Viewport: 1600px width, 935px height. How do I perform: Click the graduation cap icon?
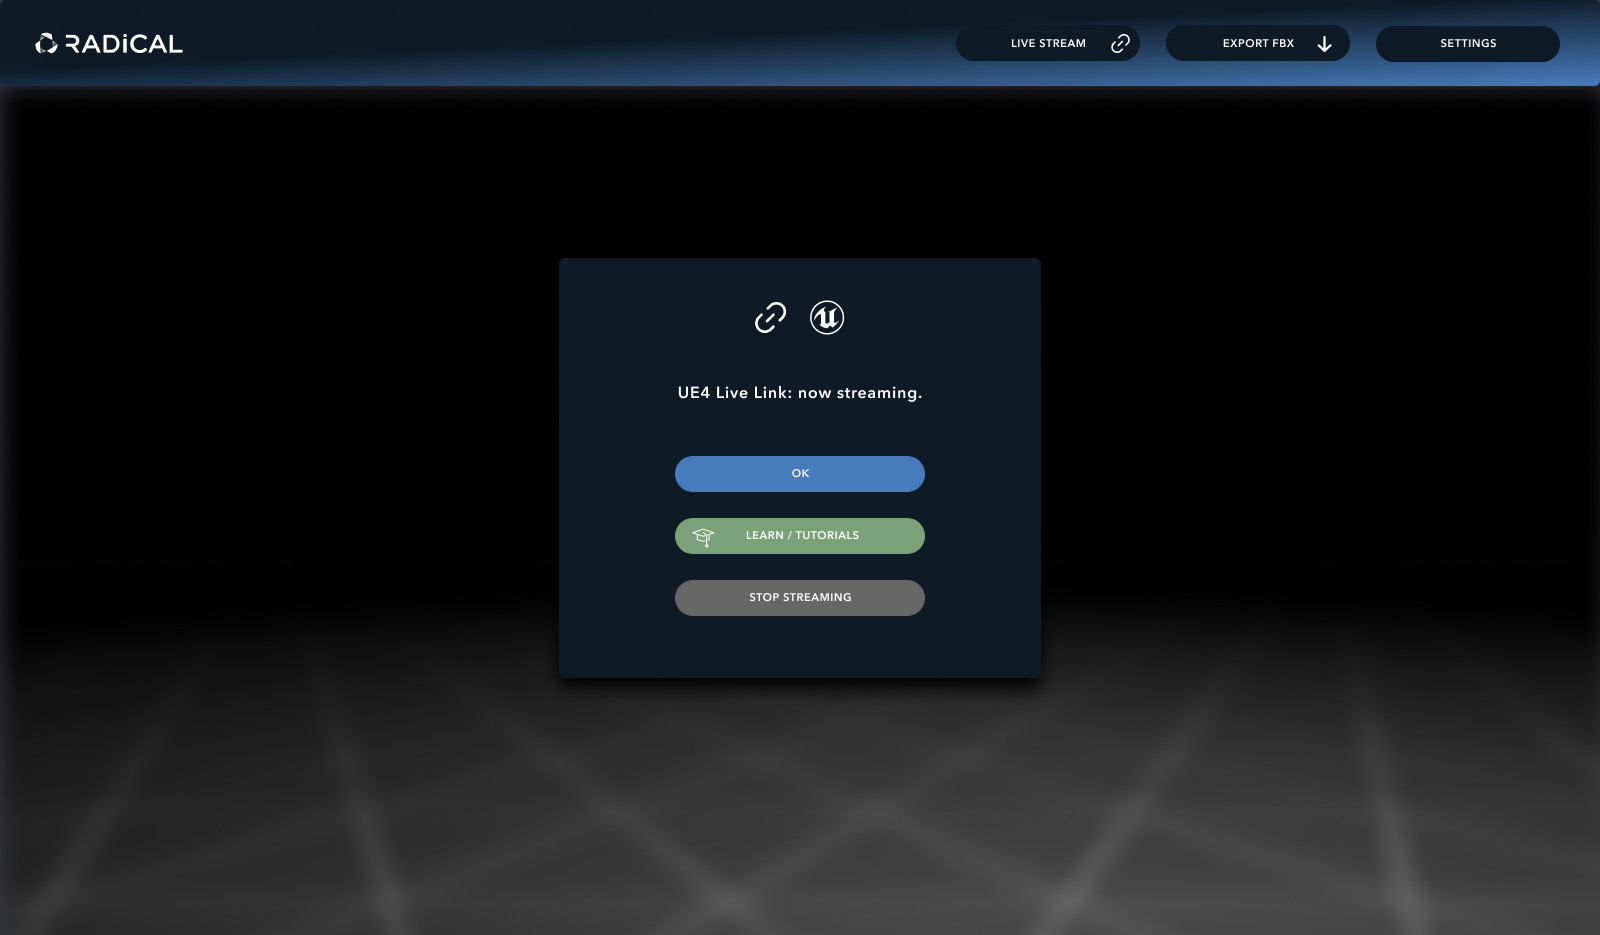(x=705, y=535)
